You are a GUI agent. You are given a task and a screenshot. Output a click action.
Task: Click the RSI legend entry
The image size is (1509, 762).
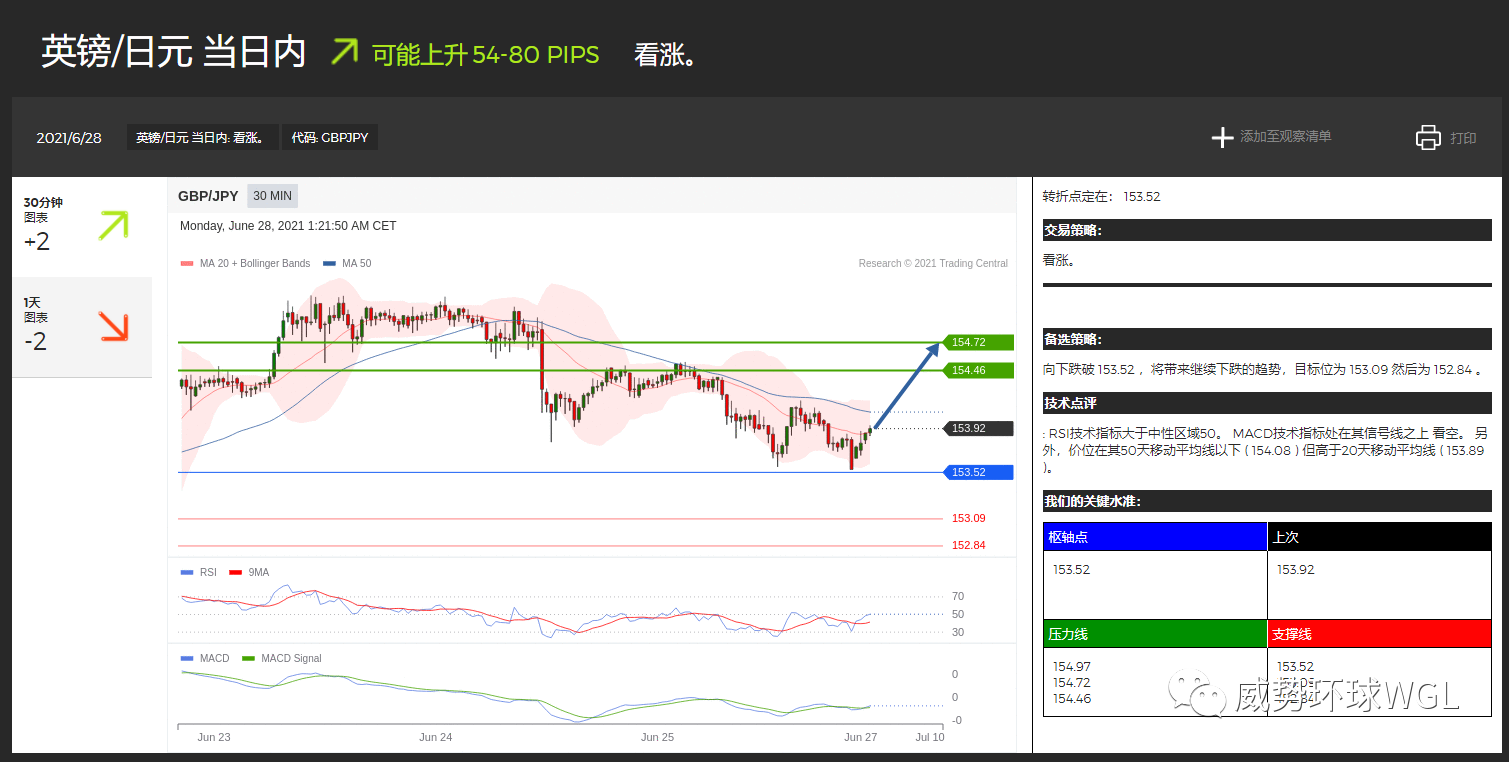[198, 573]
